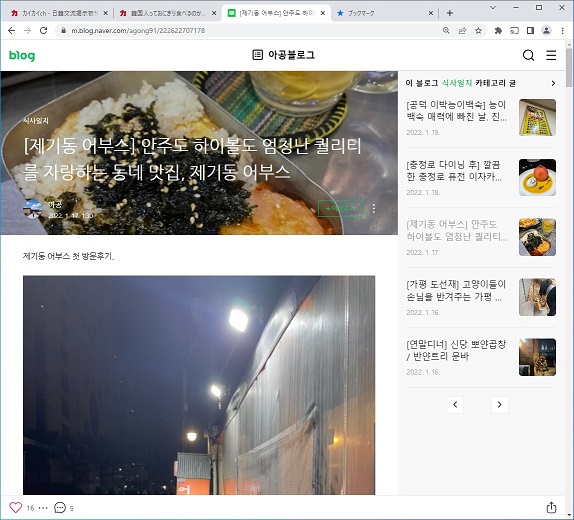Switch to the 韓国人っておにぎり tab
This screenshot has width=574, height=520.
pos(167,13)
